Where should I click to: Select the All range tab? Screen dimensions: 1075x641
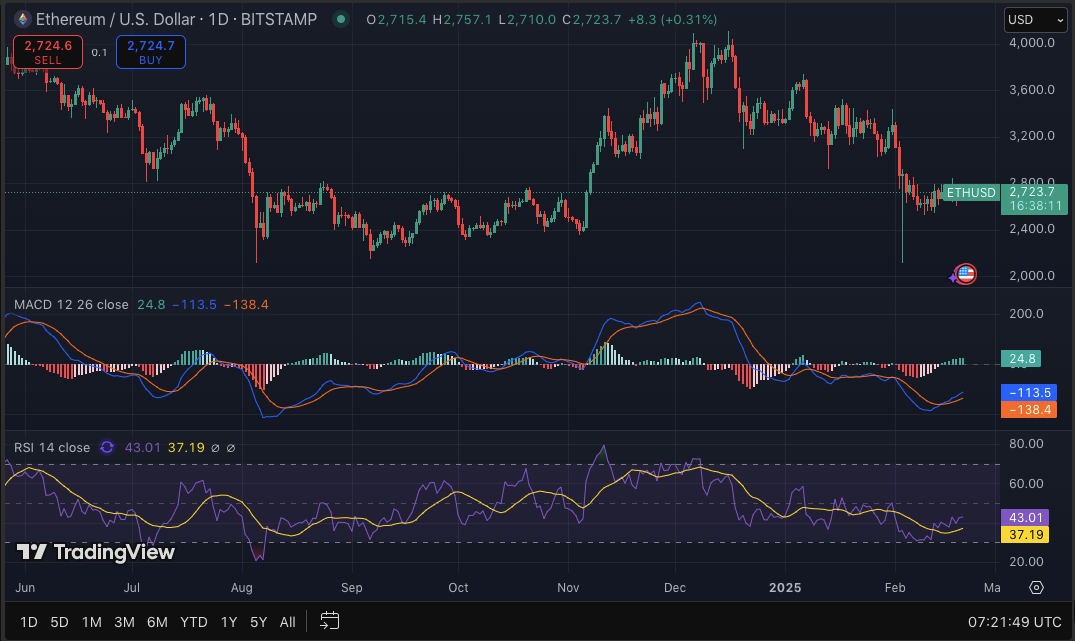pyautogui.click(x=287, y=621)
